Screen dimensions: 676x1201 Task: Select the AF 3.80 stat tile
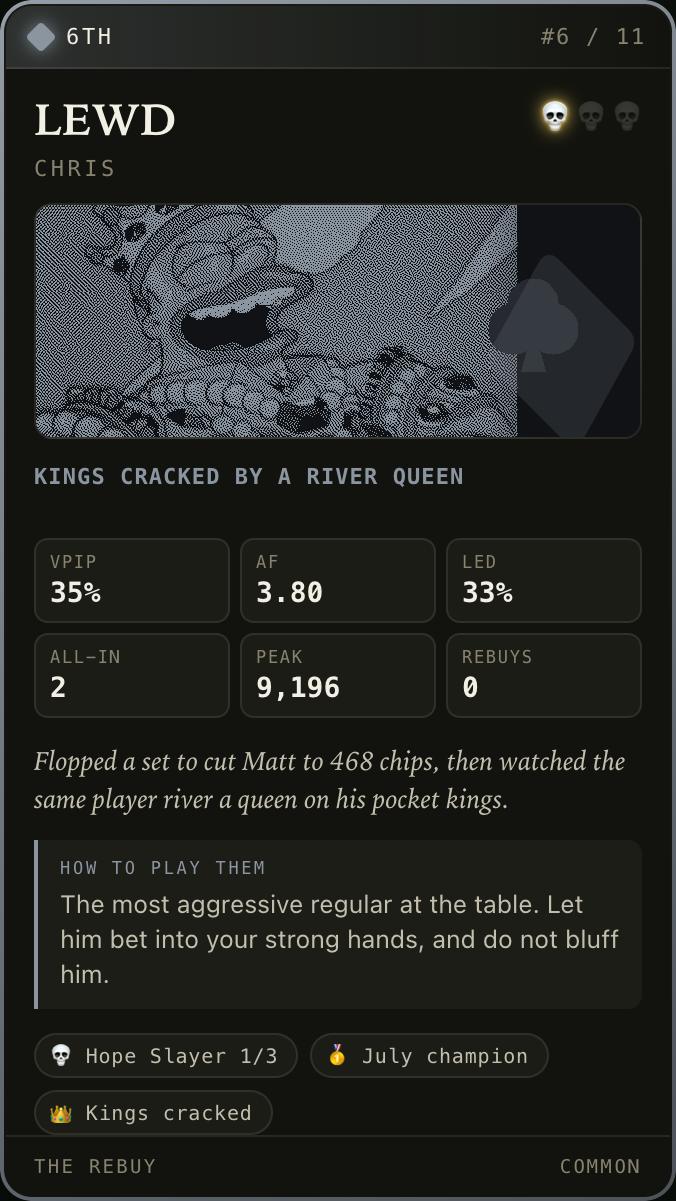(338, 581)
